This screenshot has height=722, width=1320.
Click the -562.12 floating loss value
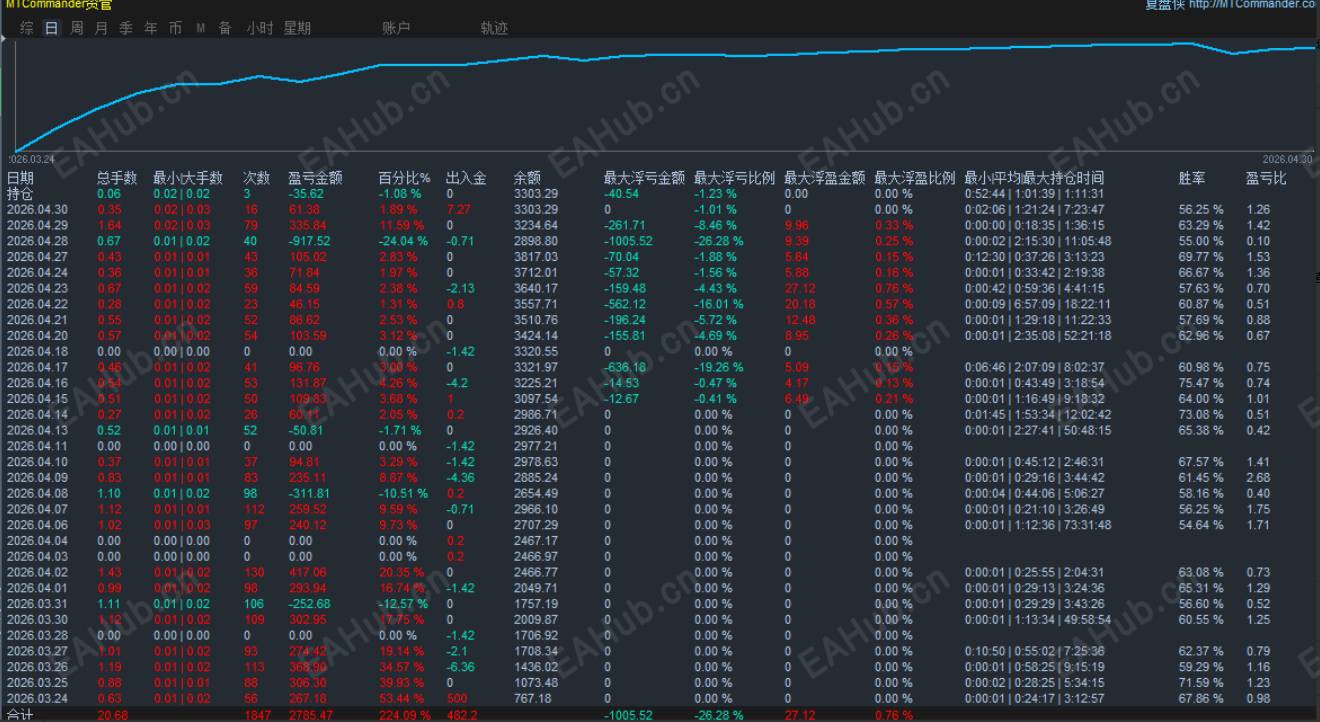624,304
